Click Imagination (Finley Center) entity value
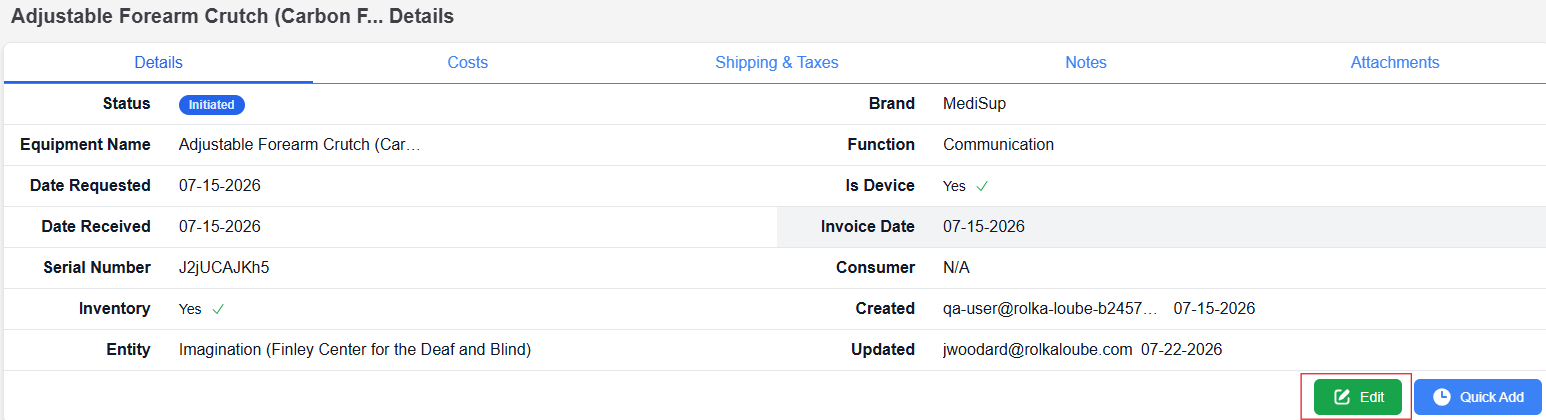The height and width of the screenshot is (420, 1546). click(355, 350)
